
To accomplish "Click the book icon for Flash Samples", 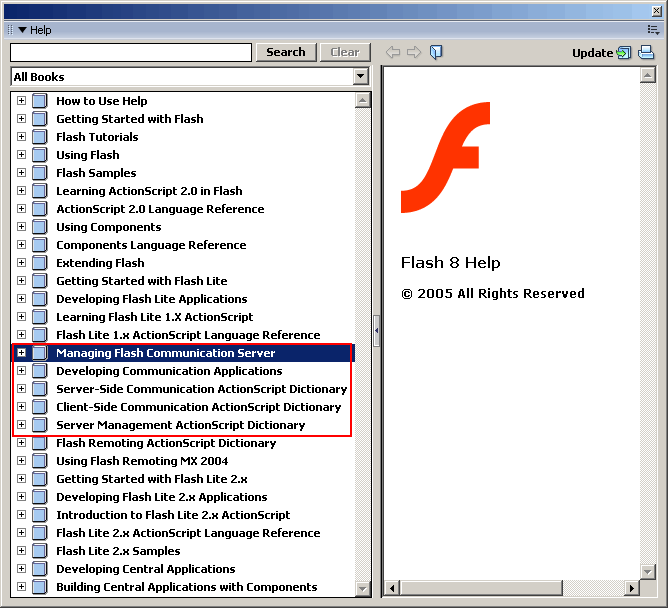I will [40, 173].
